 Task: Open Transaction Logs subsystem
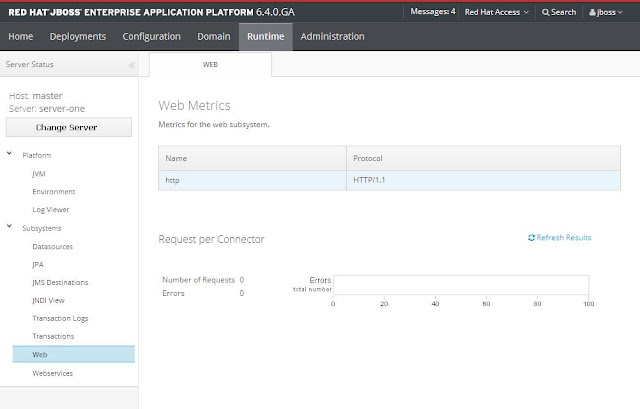(x=60, y=318)
